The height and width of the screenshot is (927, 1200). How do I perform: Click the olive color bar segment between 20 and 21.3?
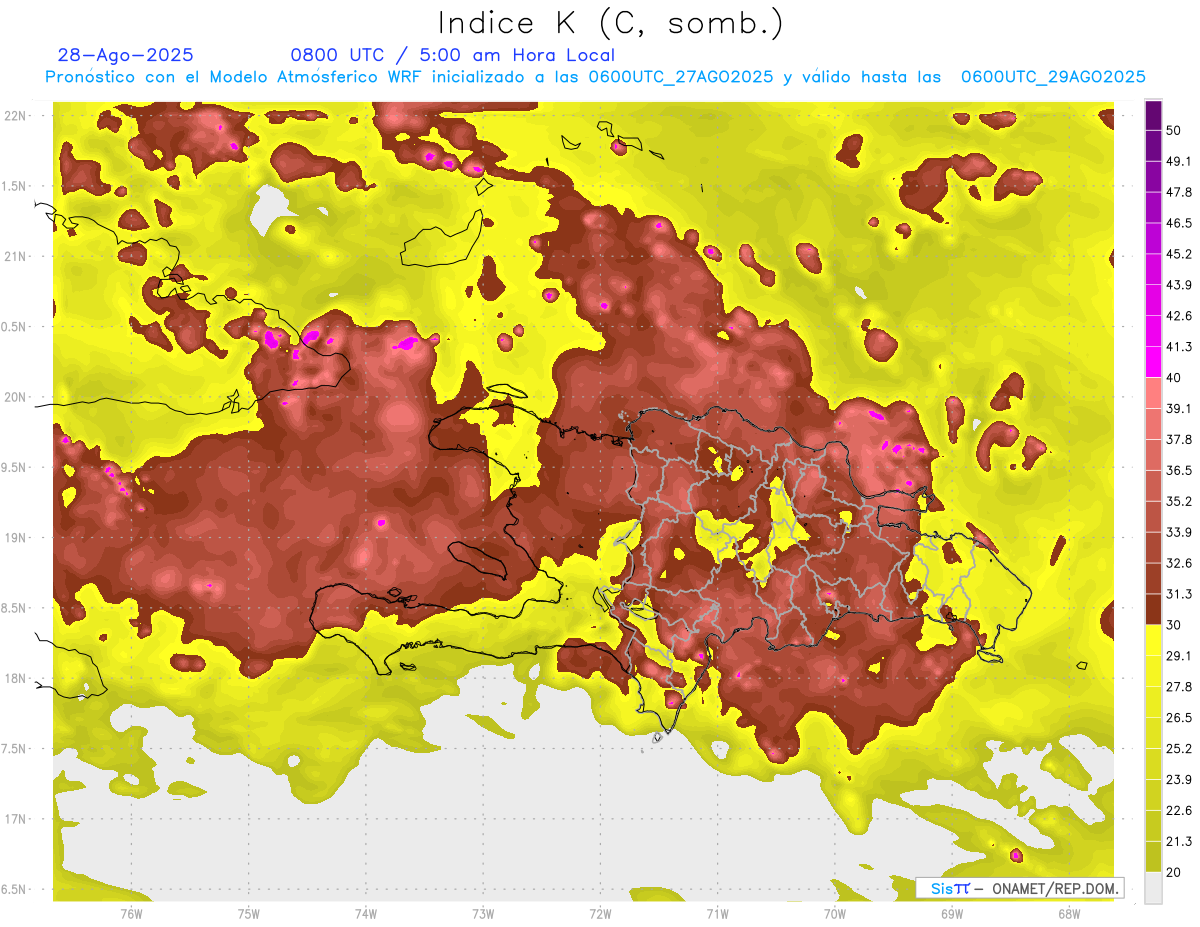point(1153,856)
